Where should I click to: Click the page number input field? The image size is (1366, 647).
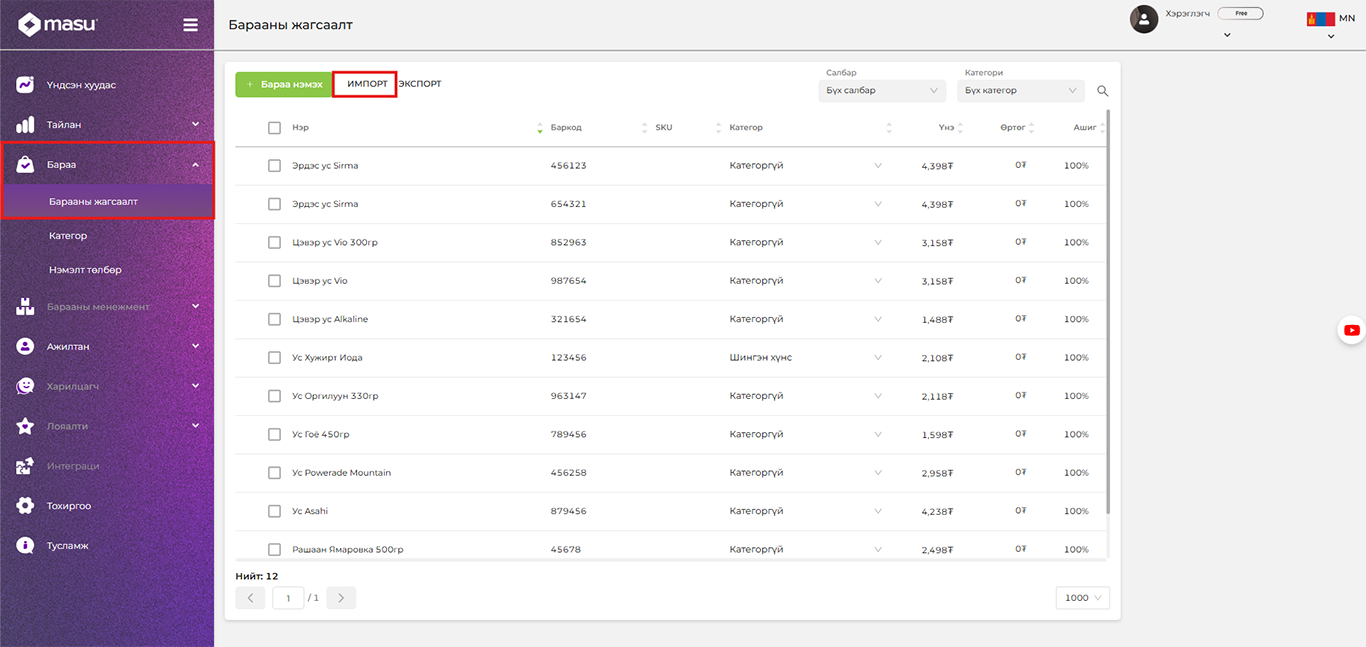click(288, 598)
